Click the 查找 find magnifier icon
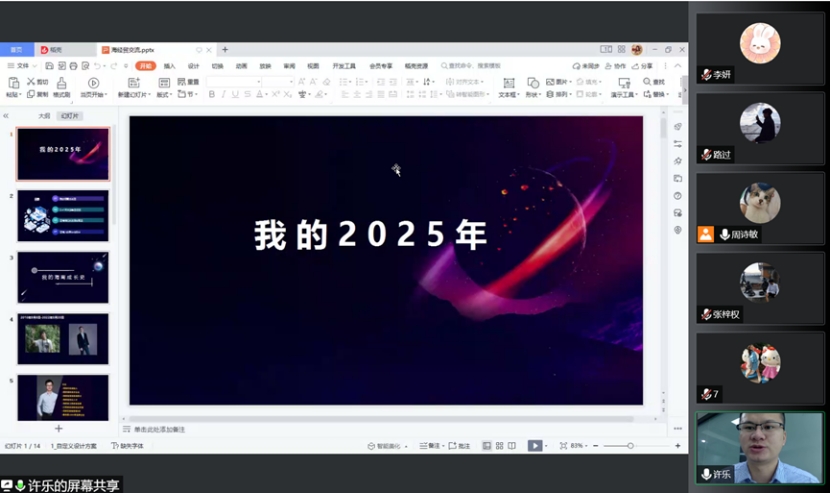This screenshot has height=493, width=831. click(647, 82)
